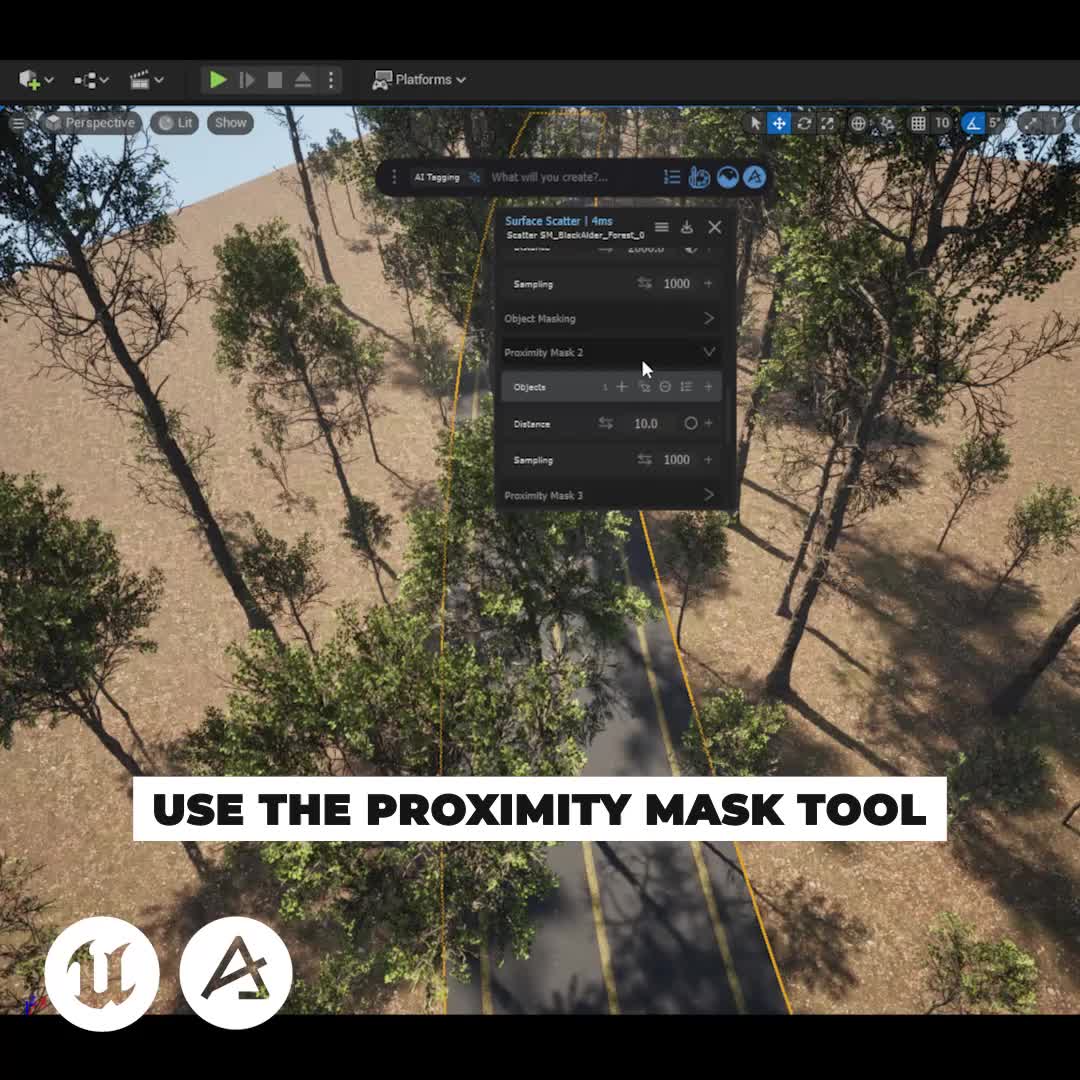Click the eyedropper picker in the Objects row
The width and height of the screenshot is (1080, 1080).
point(646,388)
